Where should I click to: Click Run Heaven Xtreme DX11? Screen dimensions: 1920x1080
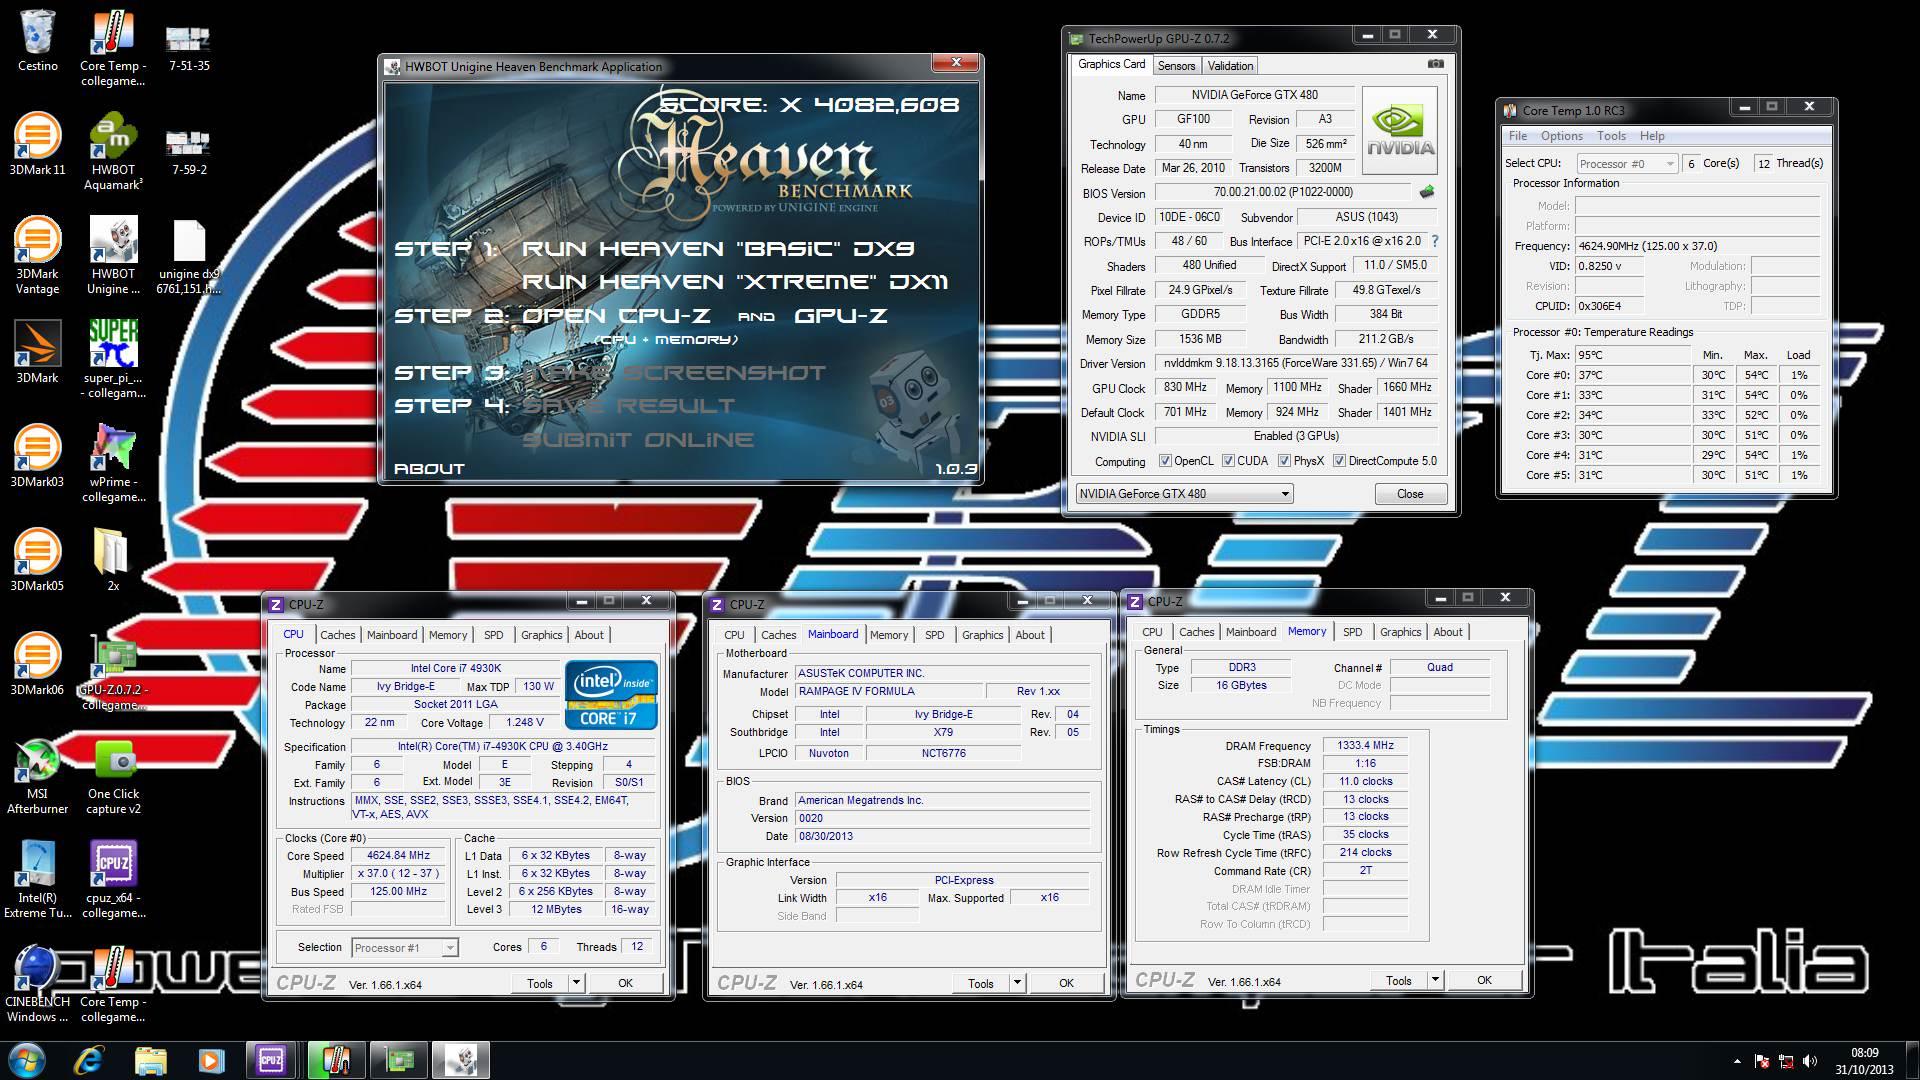(735, 282)
